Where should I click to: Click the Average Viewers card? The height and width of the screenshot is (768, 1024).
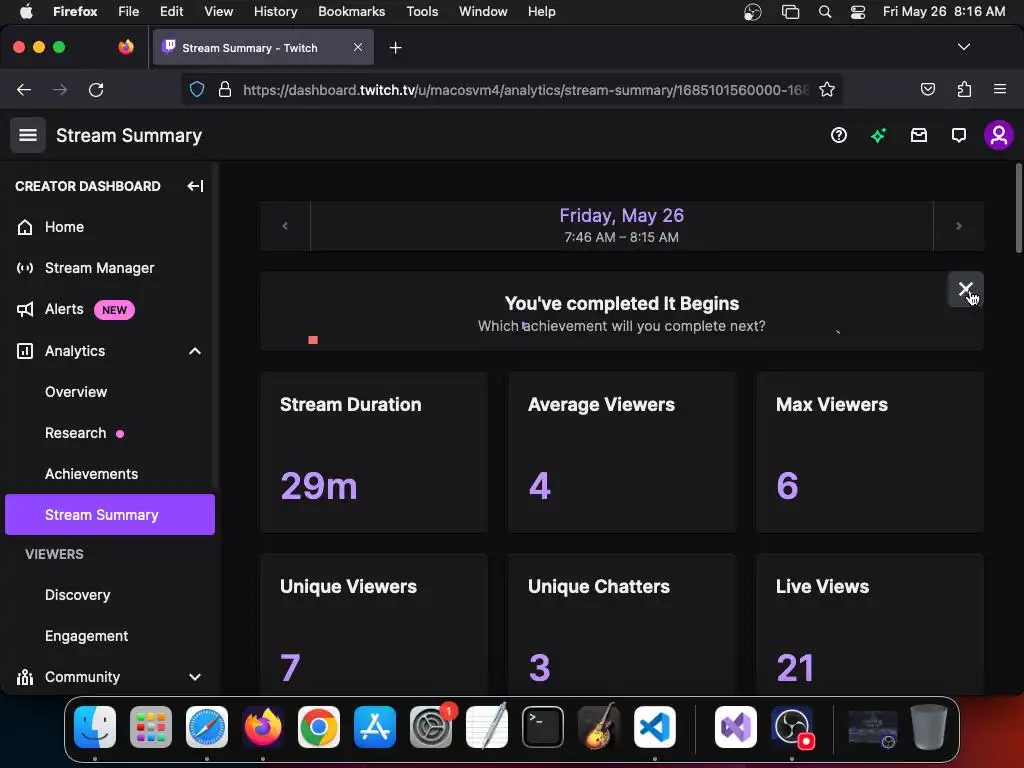[622, 452]
